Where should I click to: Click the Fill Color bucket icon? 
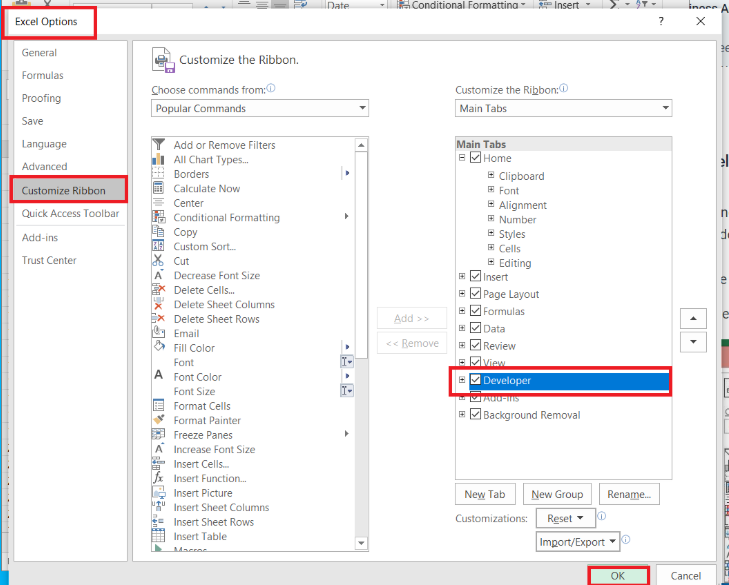(158, 348)
